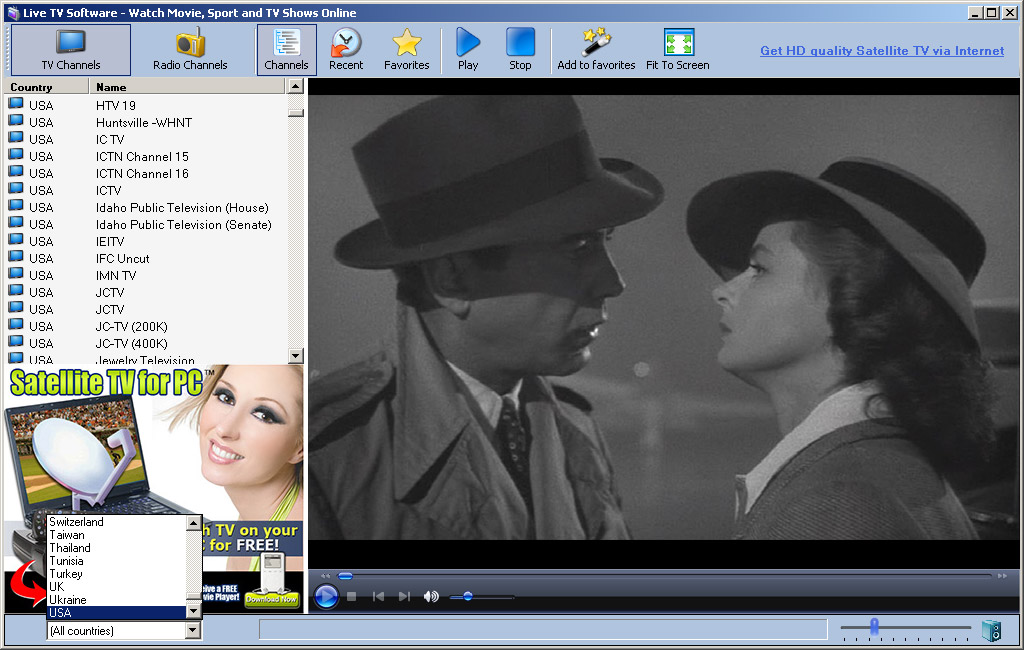1024x650 pixels.
Task: Click TV icon beside IEITV
Action: (x=16, y=239)
